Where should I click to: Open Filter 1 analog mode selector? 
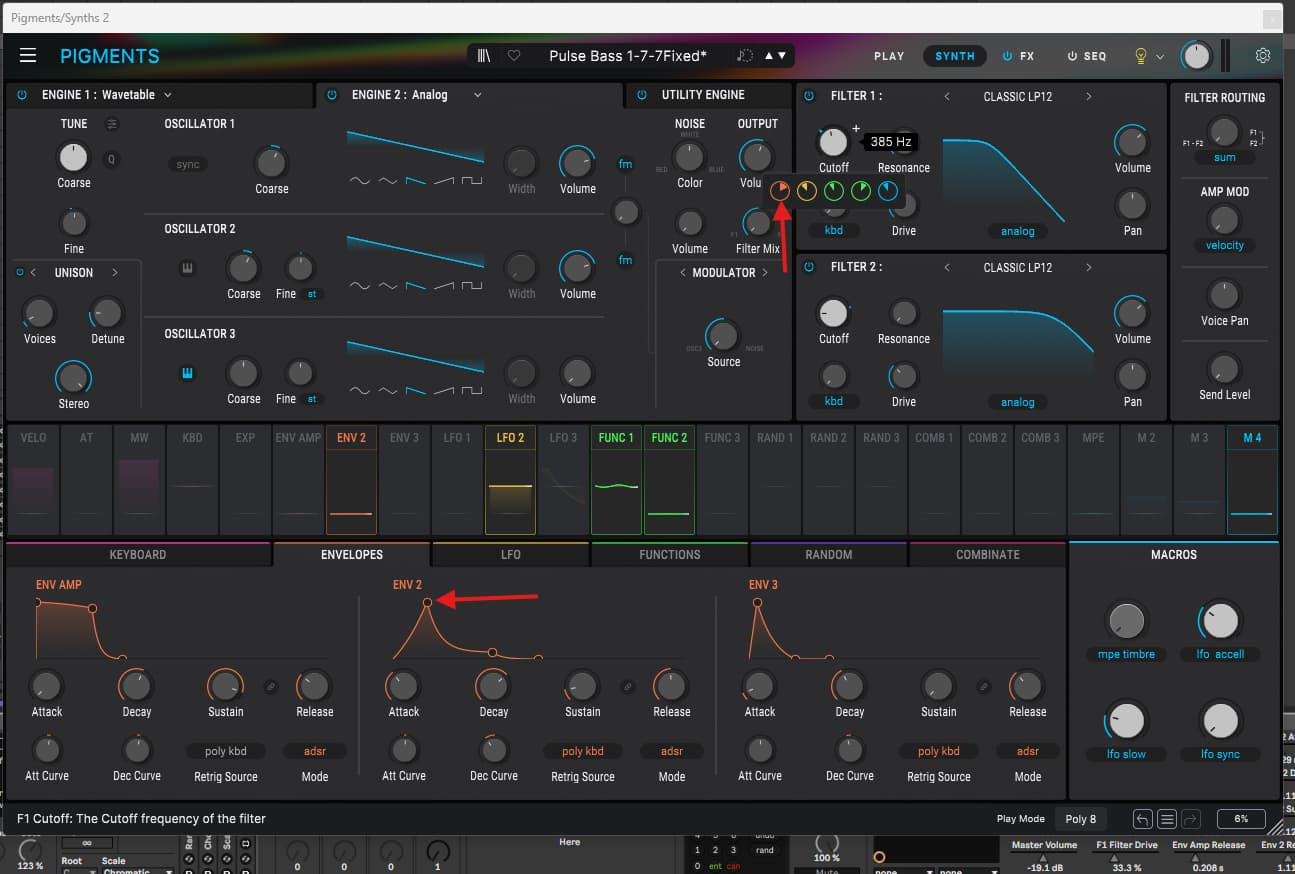point(1018,231)
